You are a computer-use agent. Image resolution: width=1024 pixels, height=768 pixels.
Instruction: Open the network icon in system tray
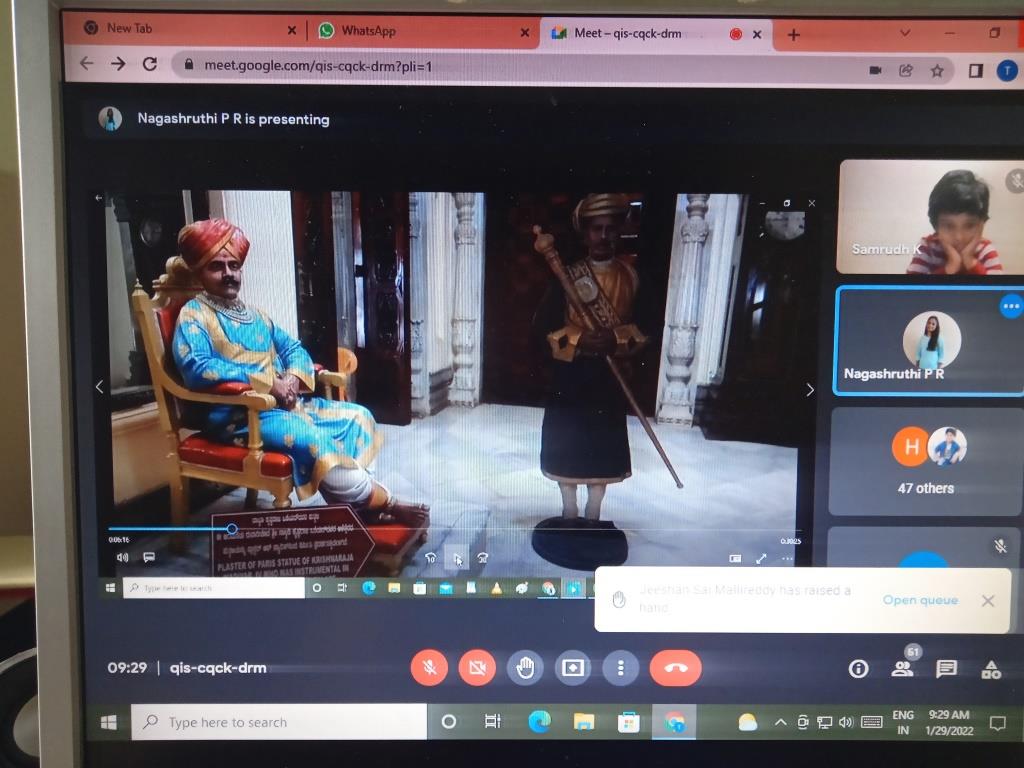[x=825, y=722]
